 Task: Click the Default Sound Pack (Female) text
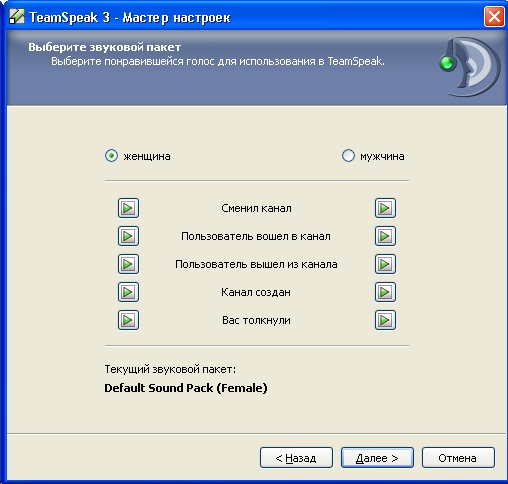coord(186,388)
